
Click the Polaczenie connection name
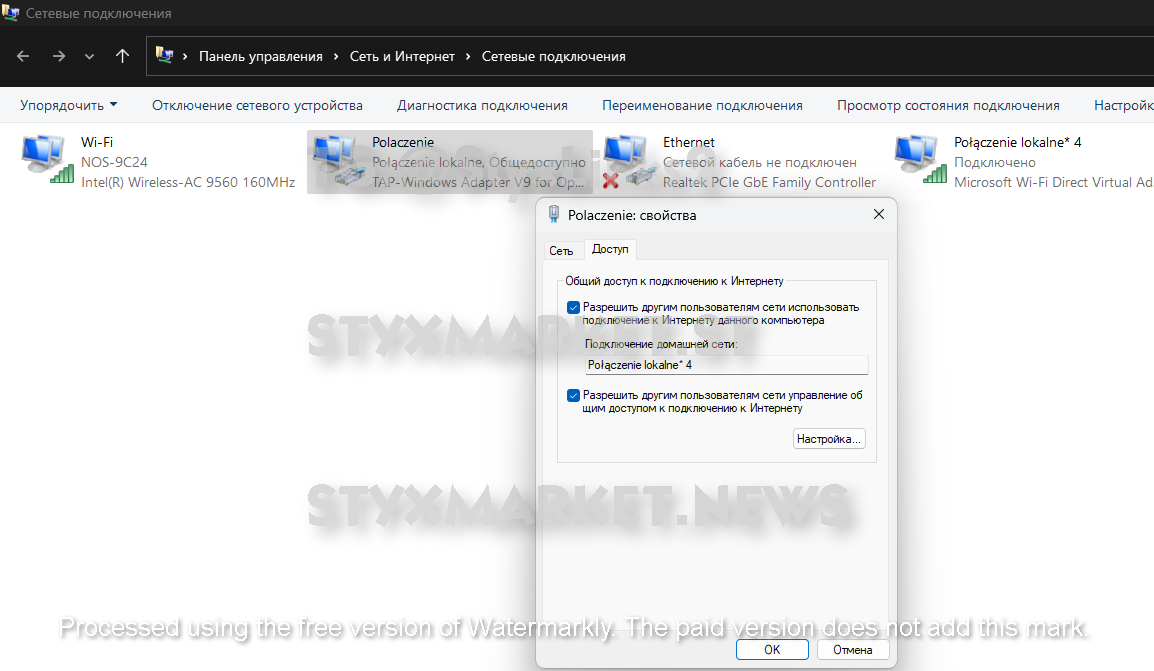[403, 142]
